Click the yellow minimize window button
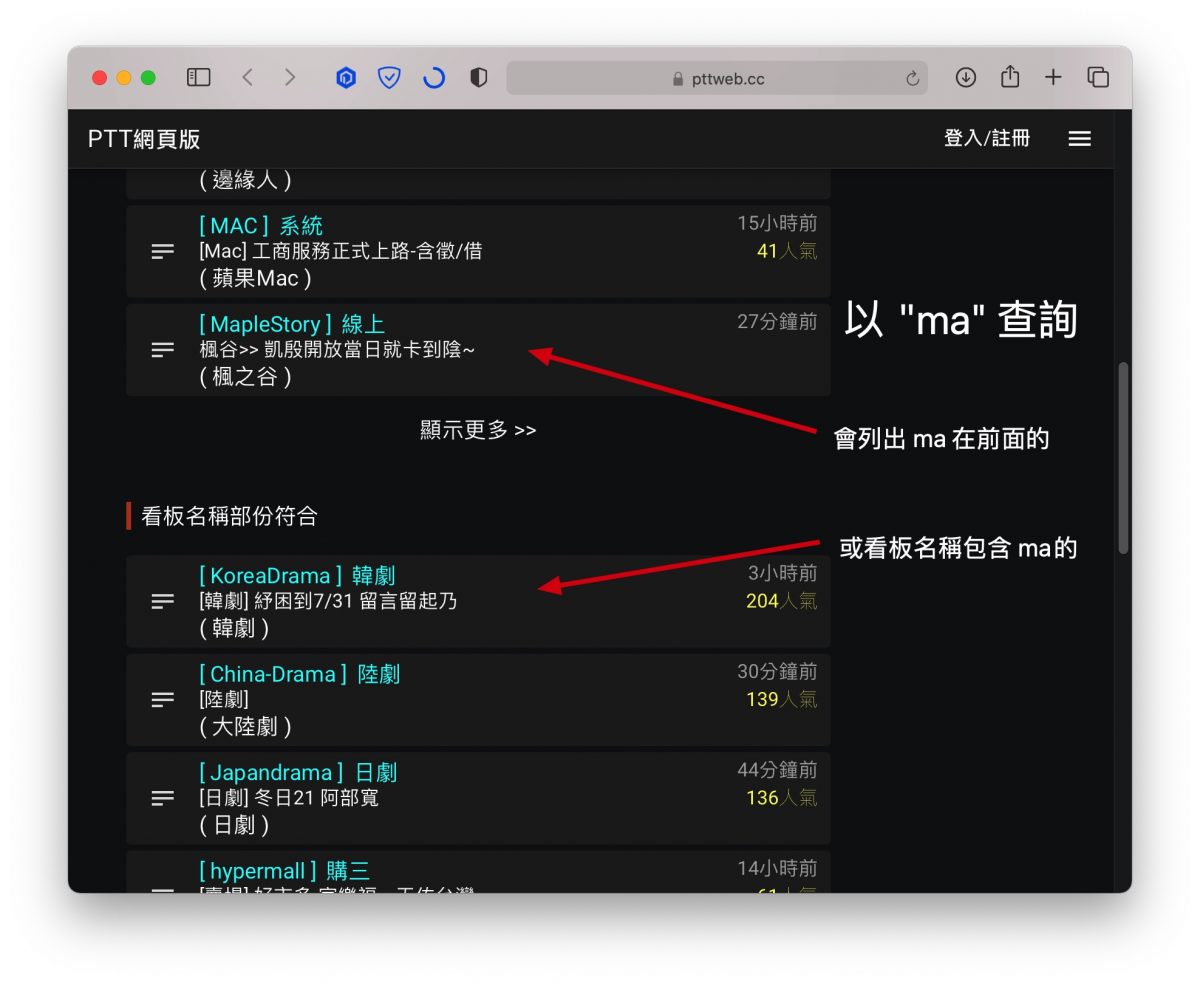 coord(124,78)
